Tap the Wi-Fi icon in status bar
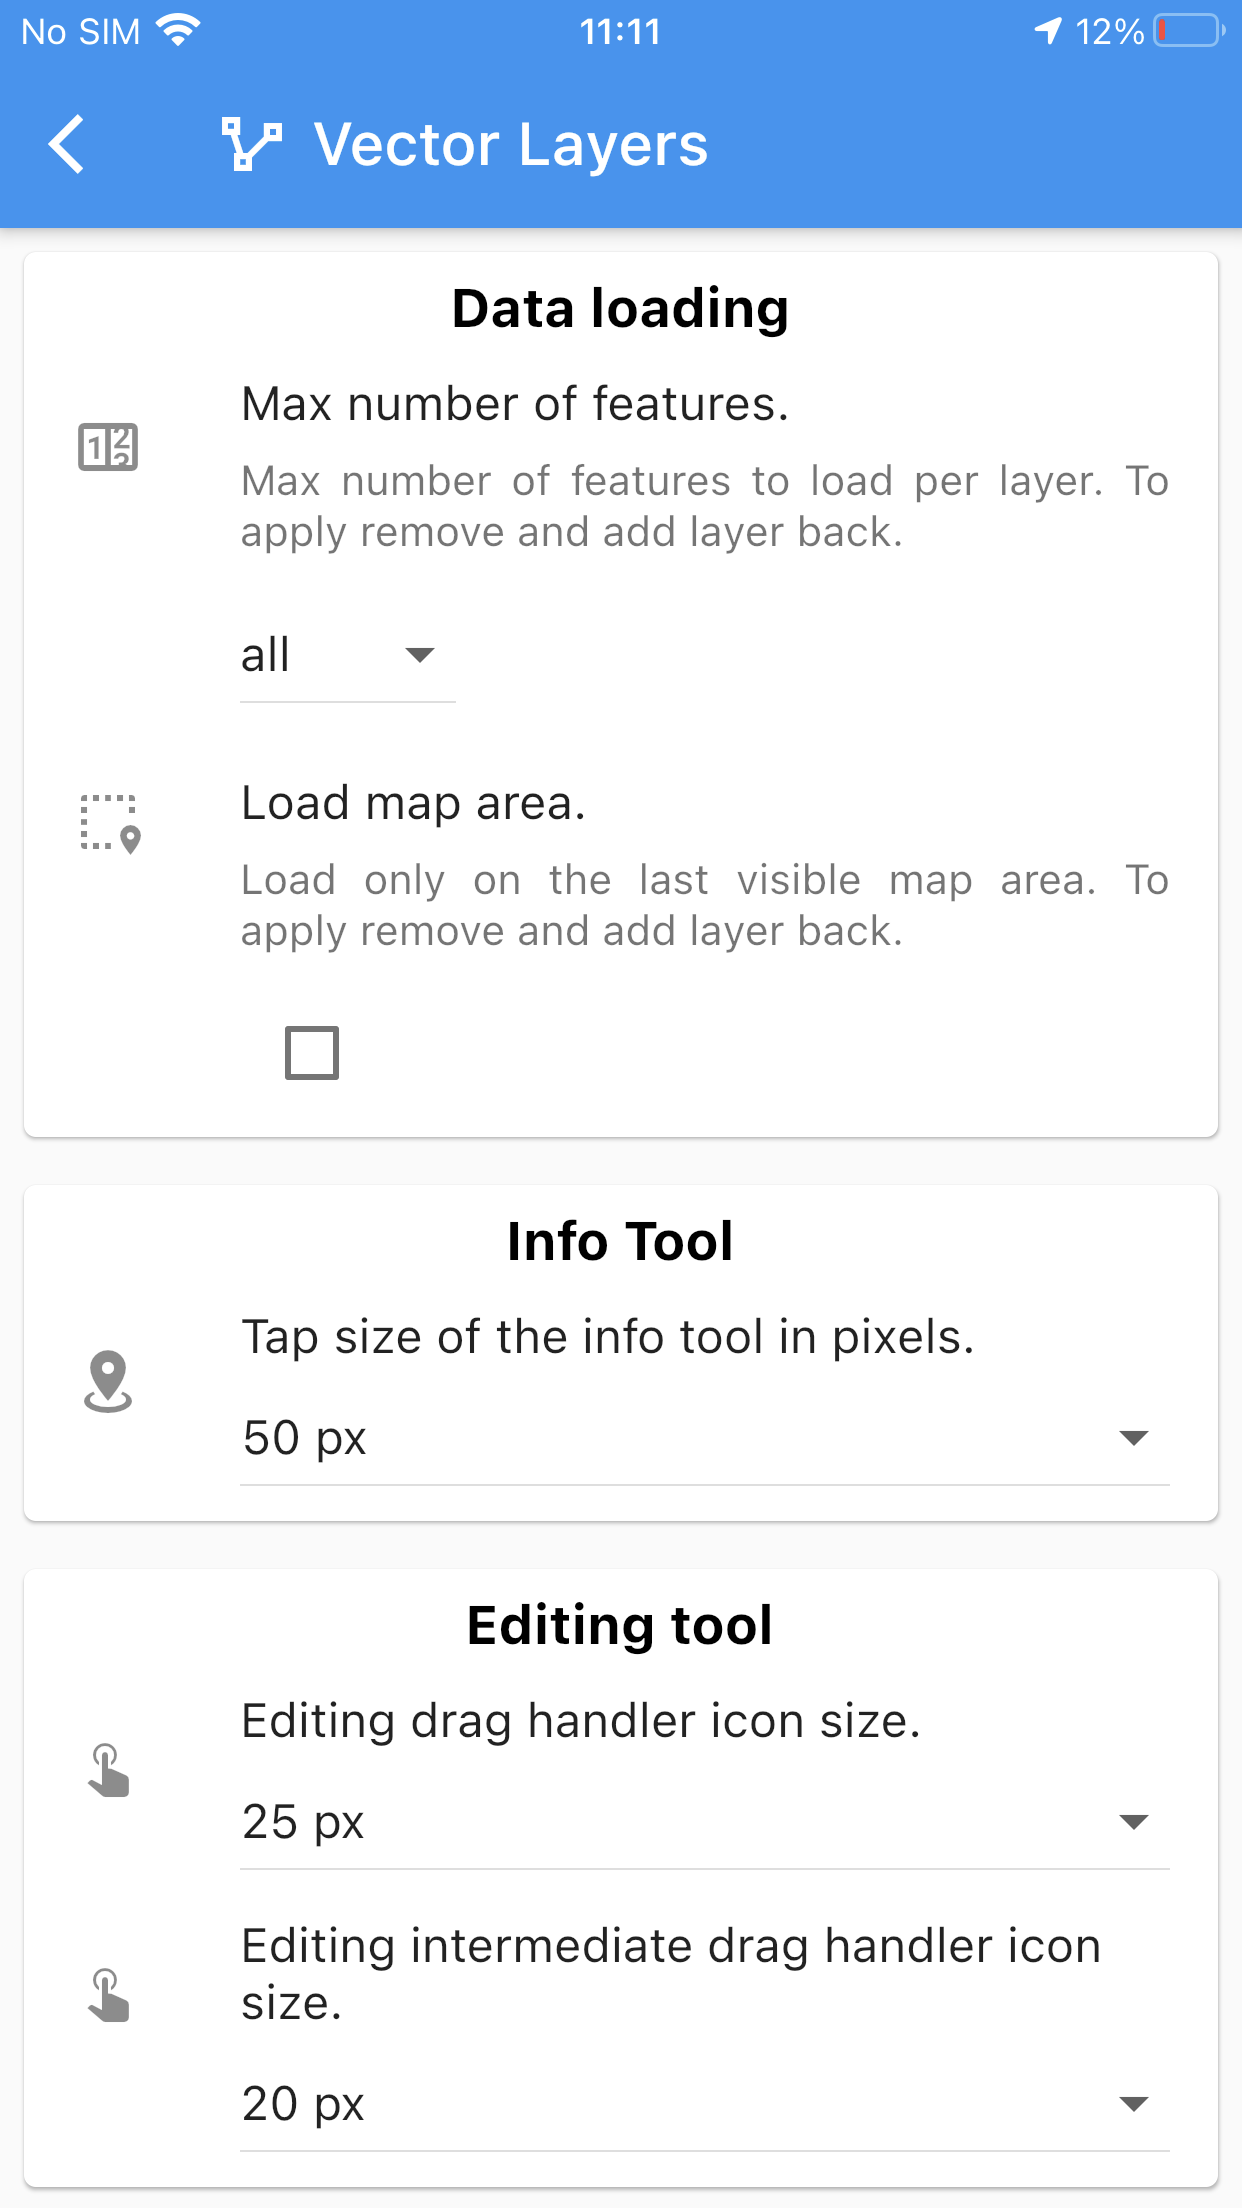This screenshot has height=2208, width=1242. (179, 31)
